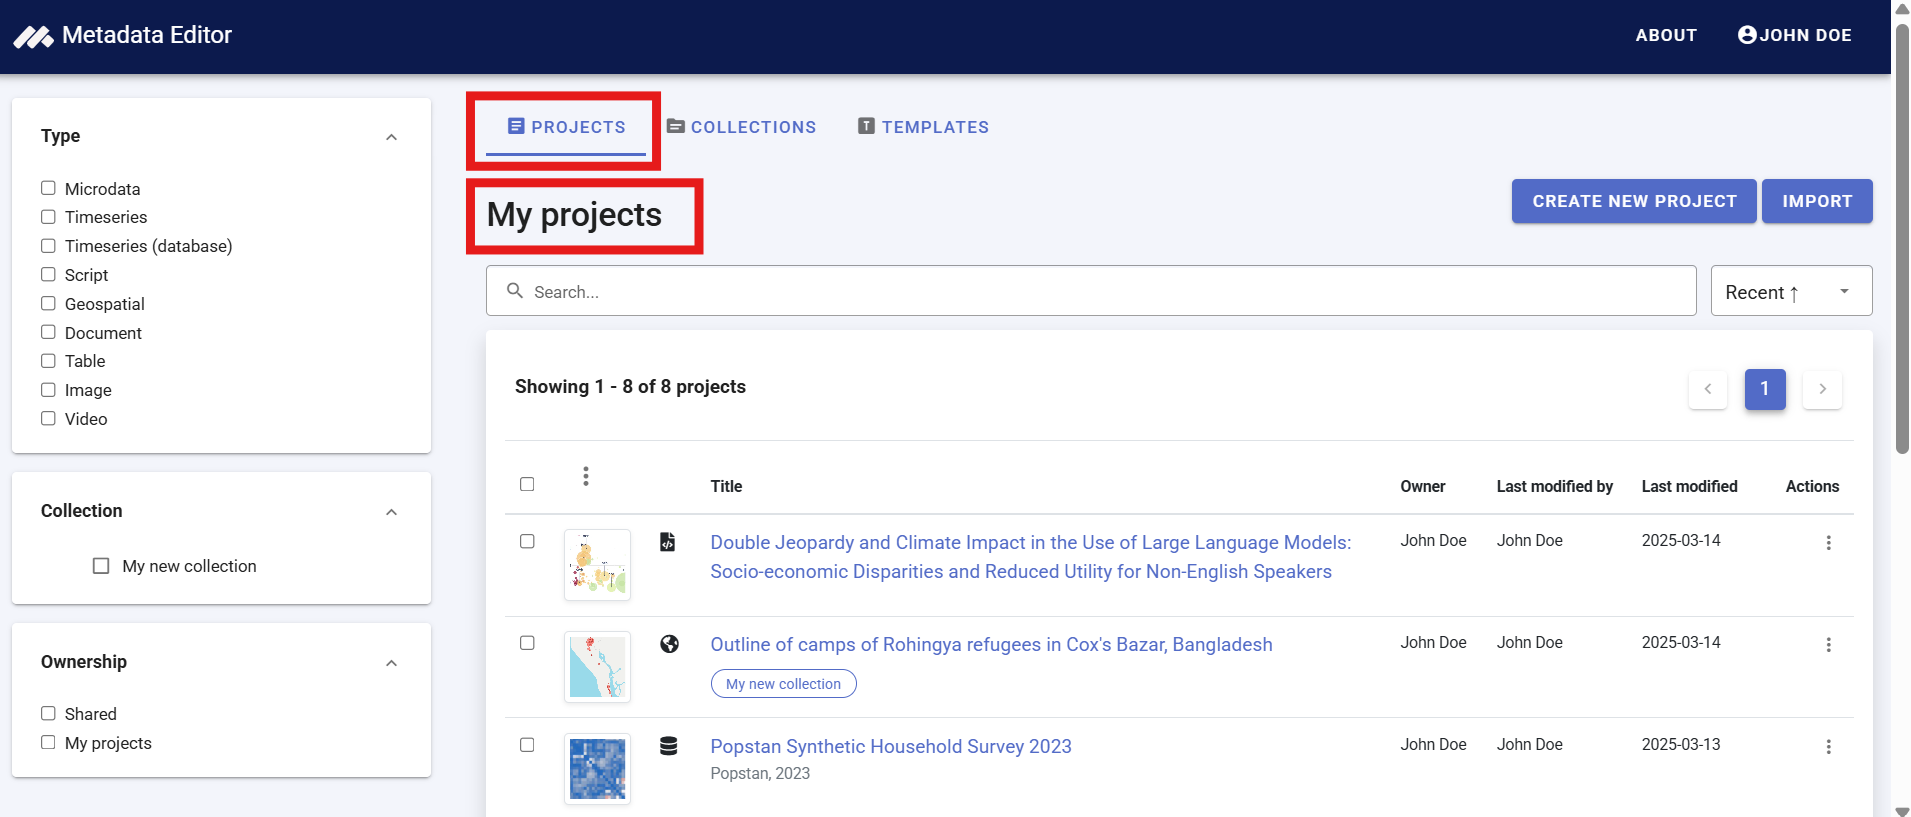Enable the Microdata type filter checkbox
The image size is (1911, 817).
tap(48, 188)
